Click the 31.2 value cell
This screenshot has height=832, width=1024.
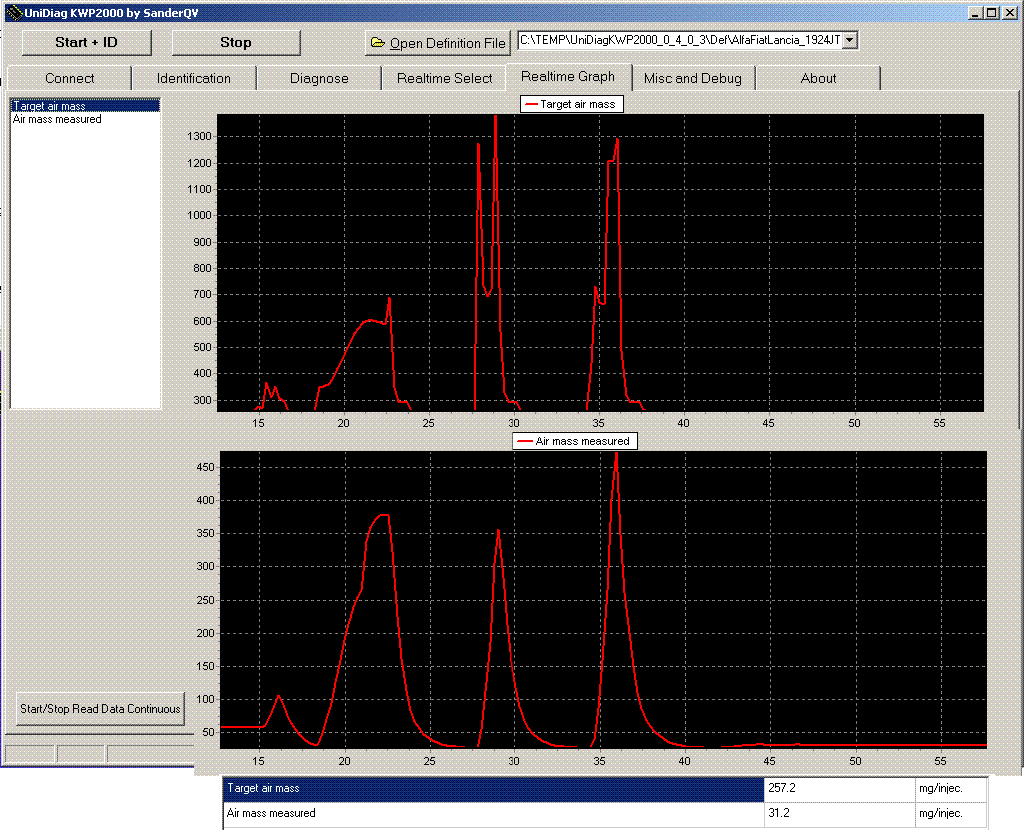(x=839, y=814)
